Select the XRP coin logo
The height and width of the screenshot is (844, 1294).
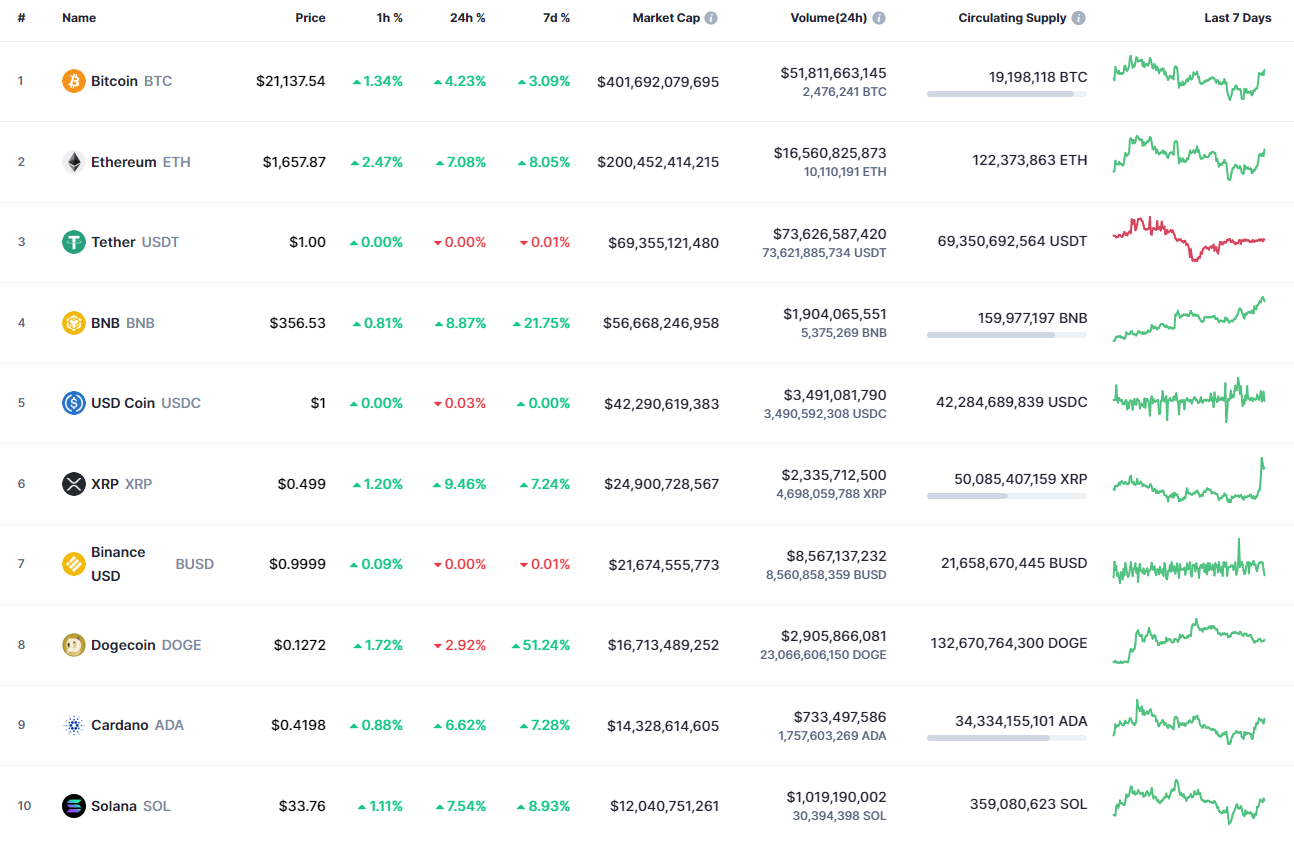coord(74,484)
